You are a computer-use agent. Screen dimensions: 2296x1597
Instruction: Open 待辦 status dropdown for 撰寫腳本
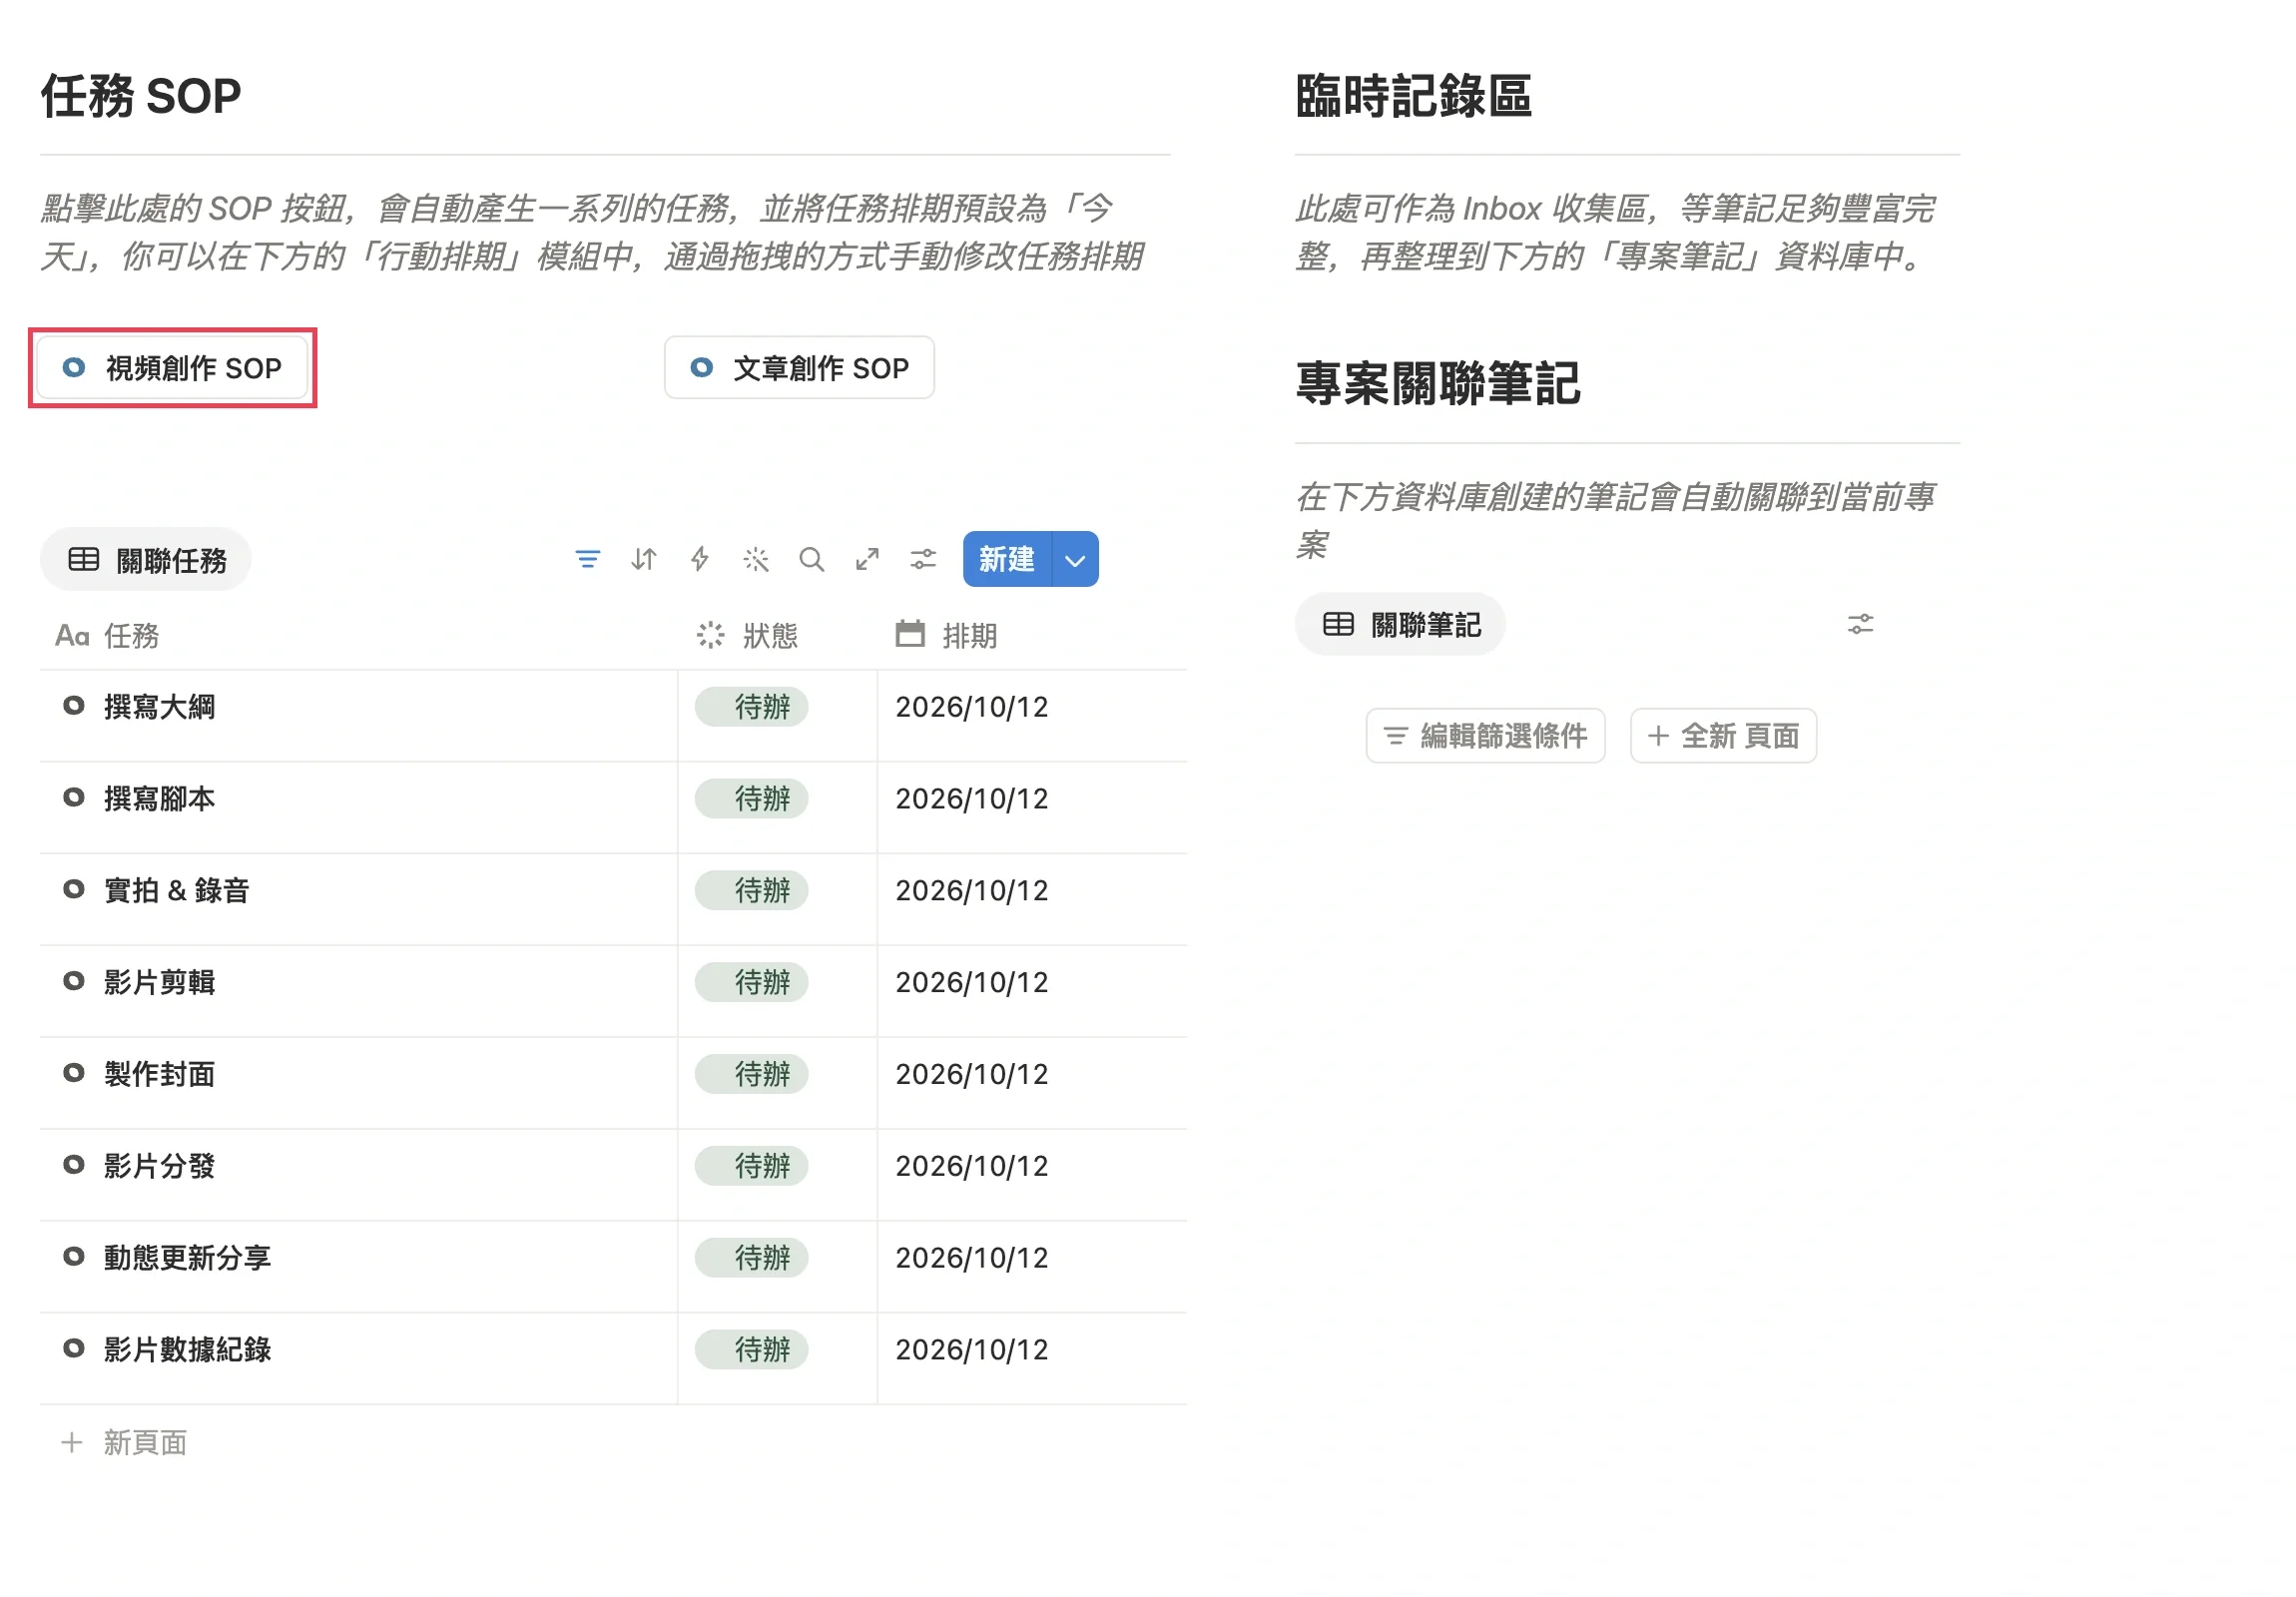pyautogui.click(x=751, y=799)
